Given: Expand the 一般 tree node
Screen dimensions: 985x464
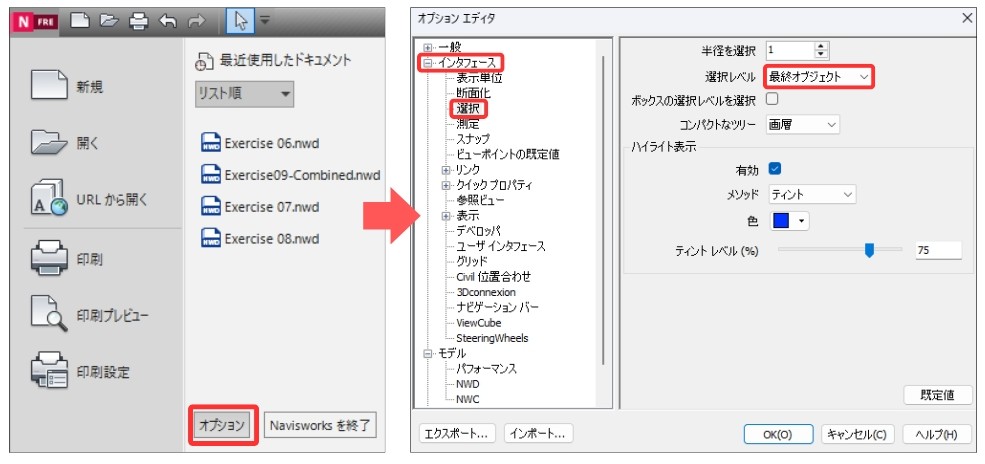Looking at the screenshot, I should [x=428, y=48].
